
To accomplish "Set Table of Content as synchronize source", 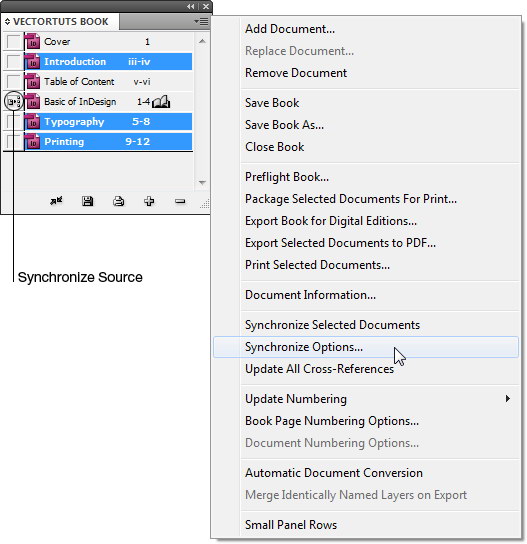I will click(x=14, y=82).
